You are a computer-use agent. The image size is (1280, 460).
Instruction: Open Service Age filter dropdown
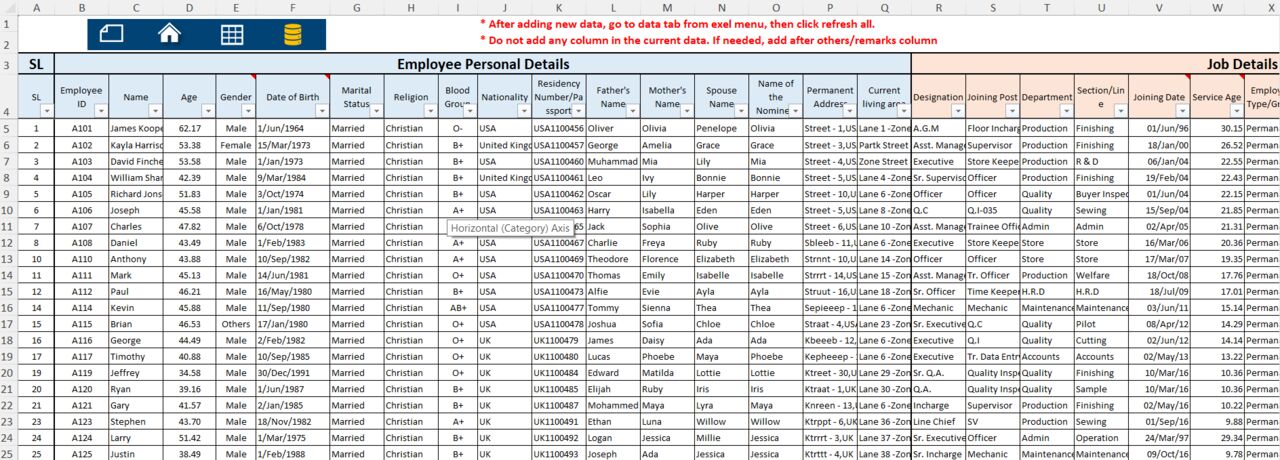click(1237, 111)
